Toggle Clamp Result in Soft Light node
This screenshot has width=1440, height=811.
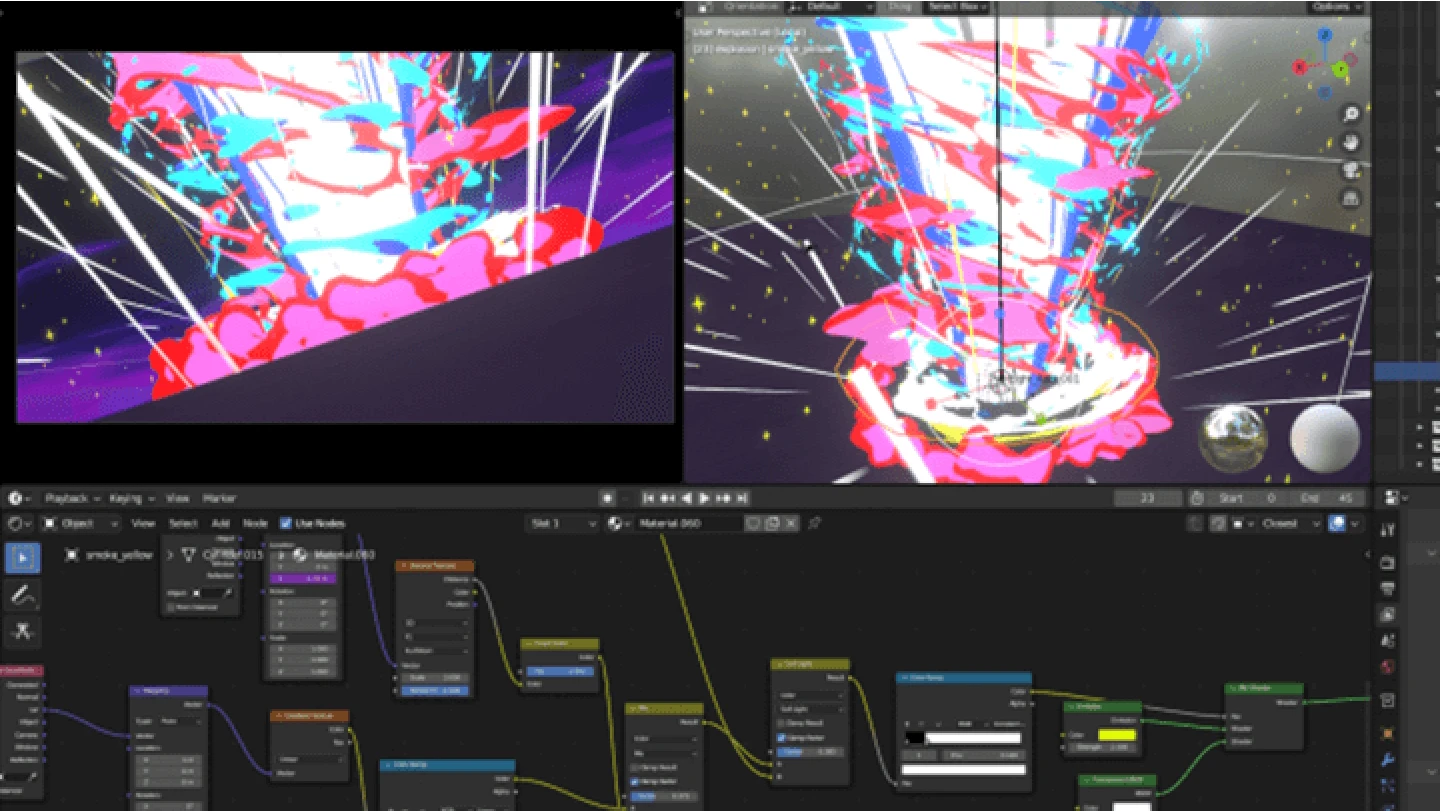click(x=781, y=723)
